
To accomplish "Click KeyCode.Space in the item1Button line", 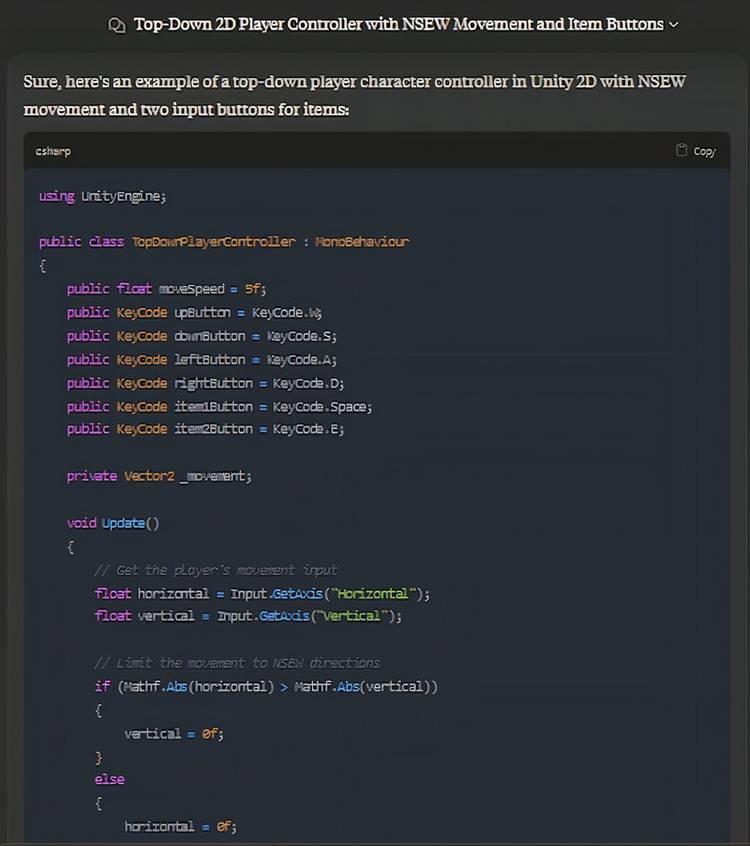I will [x=322, y=406].
